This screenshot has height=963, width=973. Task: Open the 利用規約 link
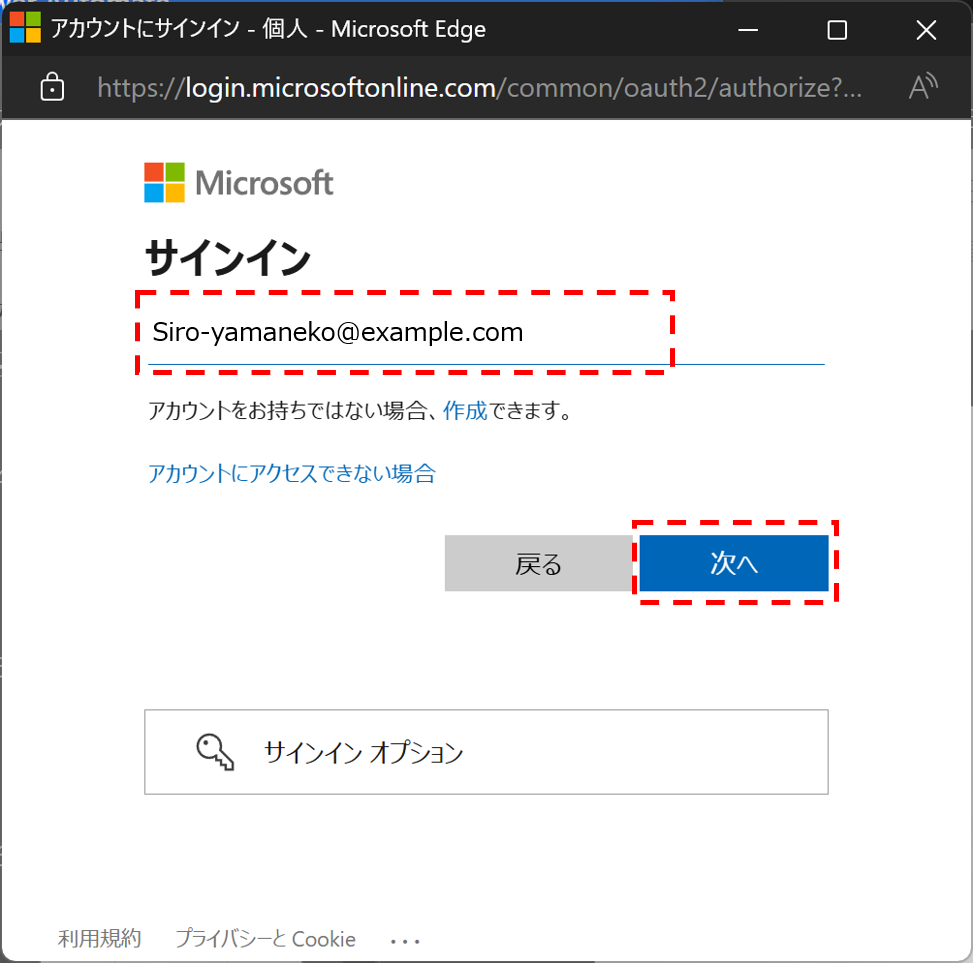pyautogui.click(x=99, y=938)
